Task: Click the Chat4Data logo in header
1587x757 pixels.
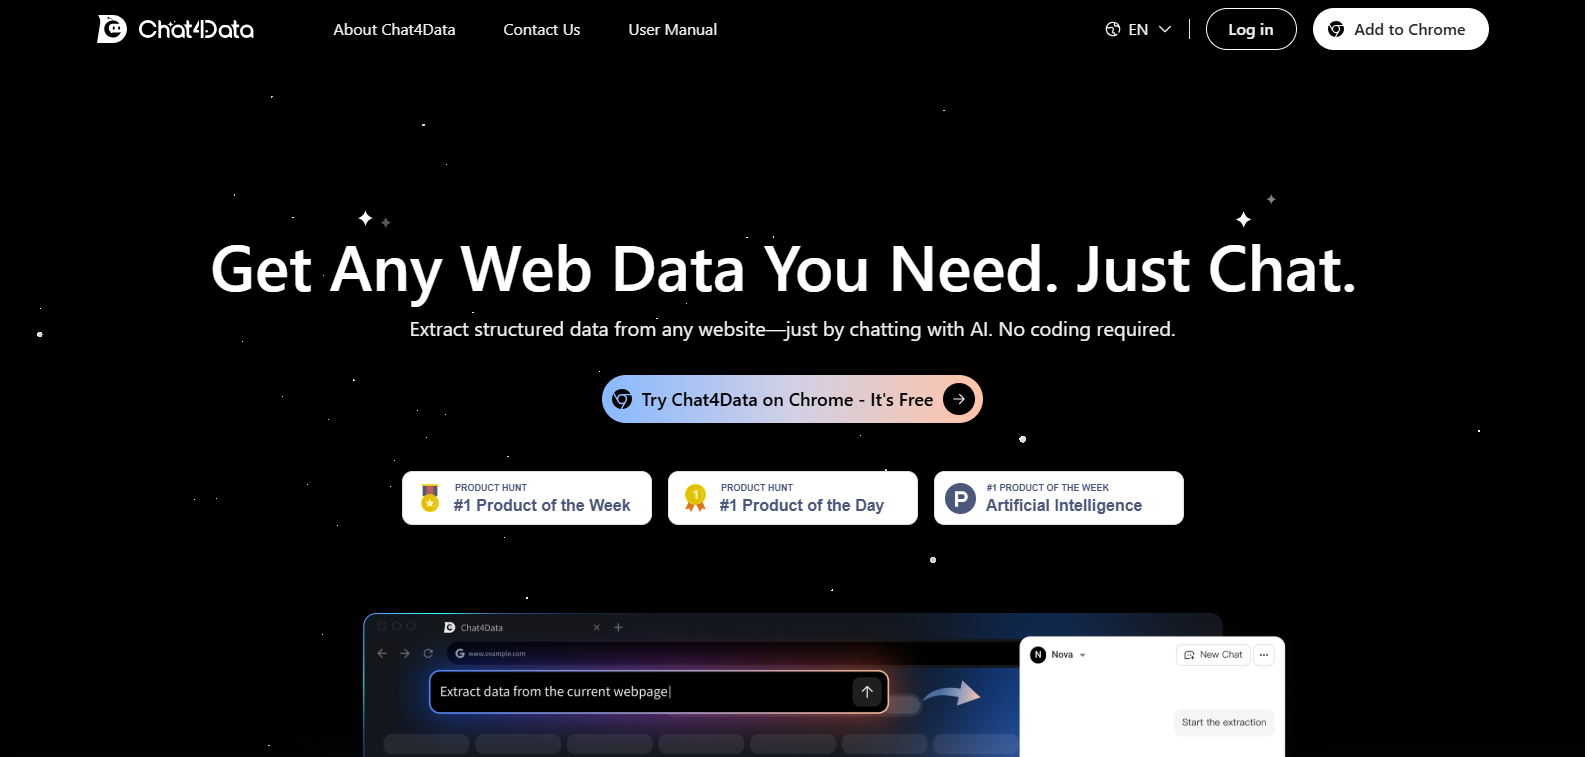Action: pos(175,29)
